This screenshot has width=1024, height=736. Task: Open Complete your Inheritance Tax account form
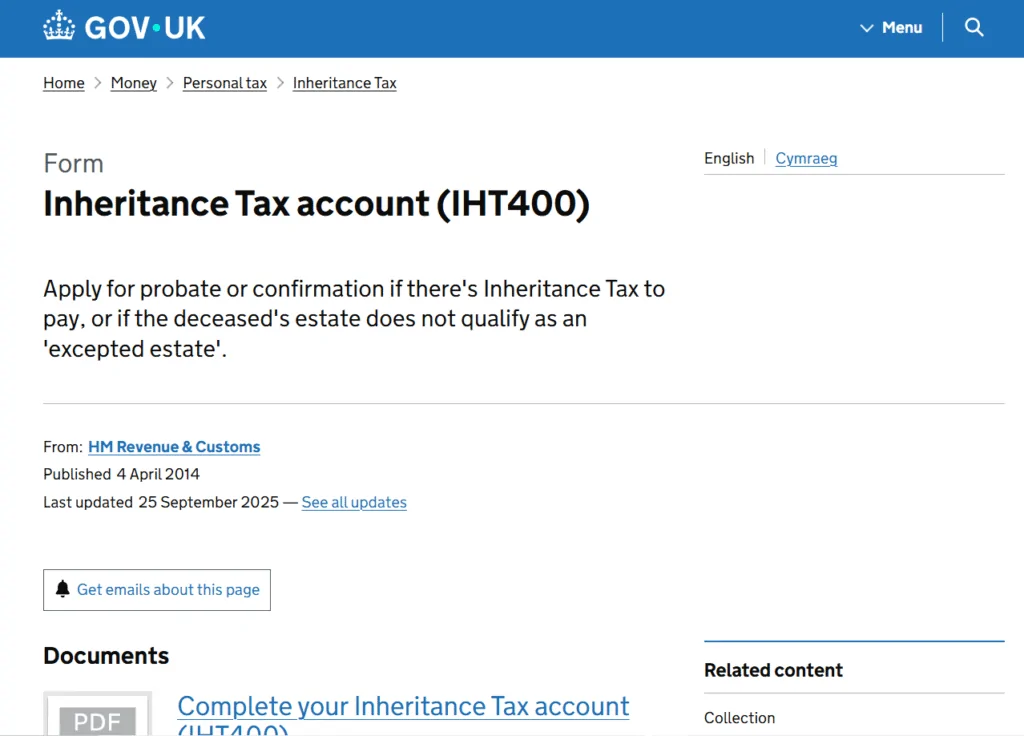pyautogui.click(x=403, y=706)
